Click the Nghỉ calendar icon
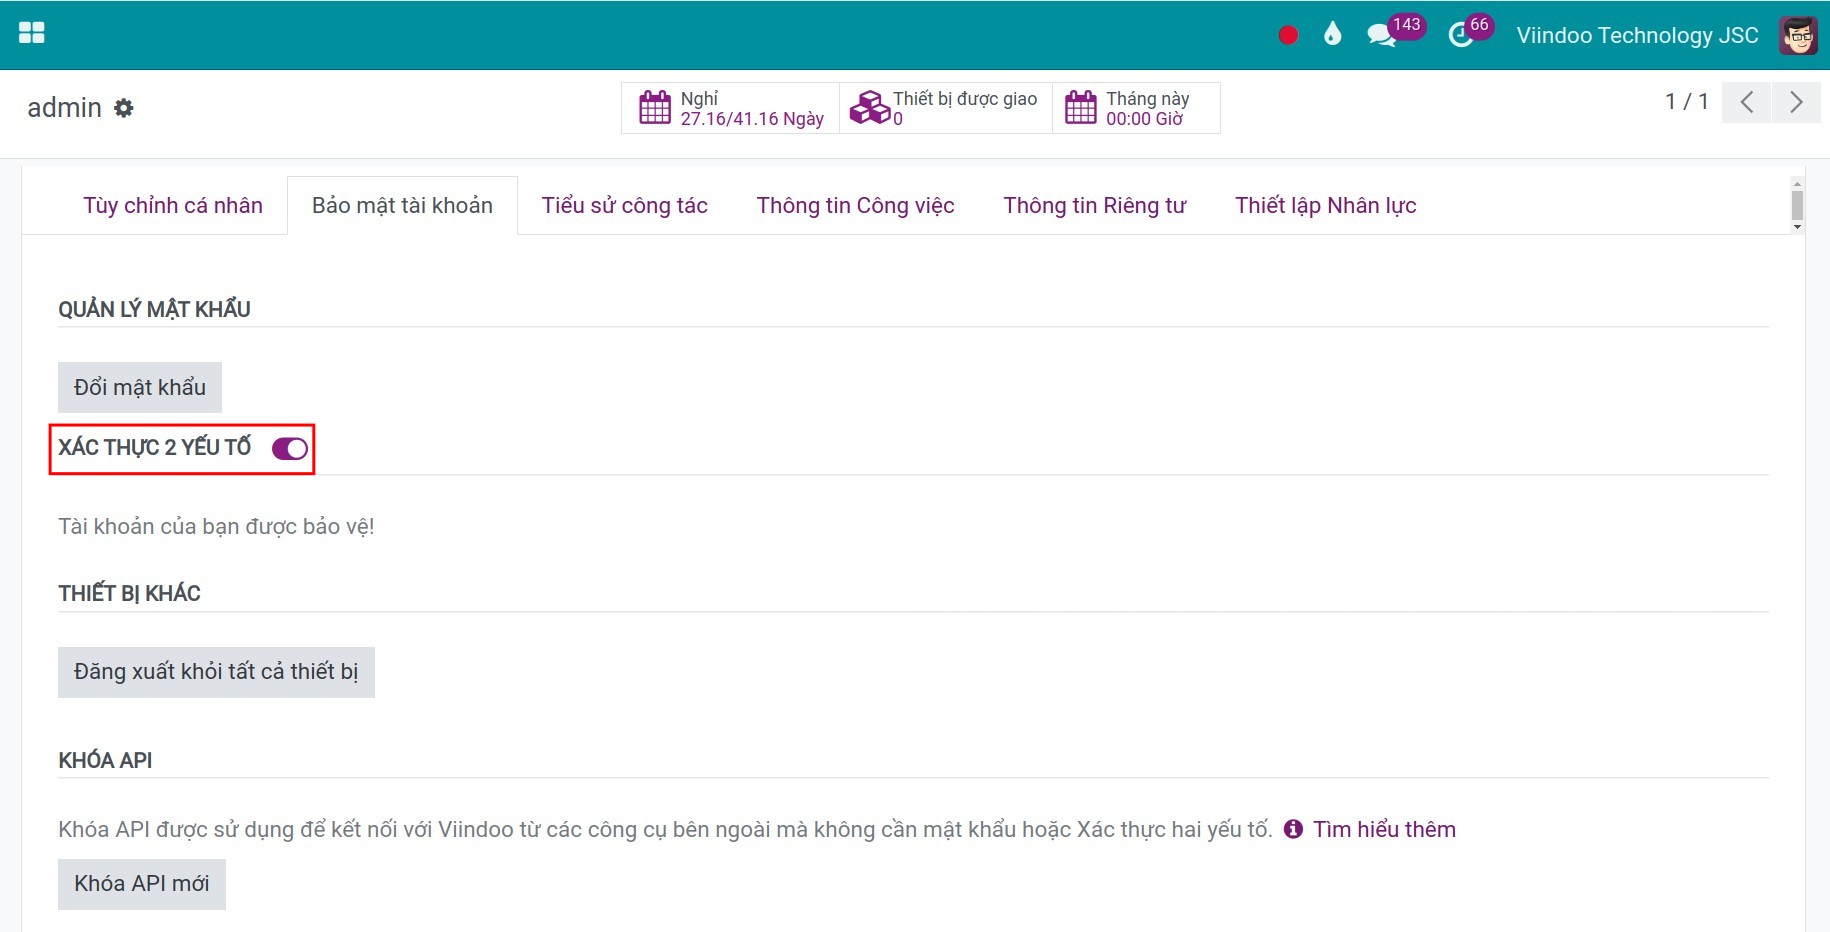Viewport: 1830px width, 932px height. (655, 107)
